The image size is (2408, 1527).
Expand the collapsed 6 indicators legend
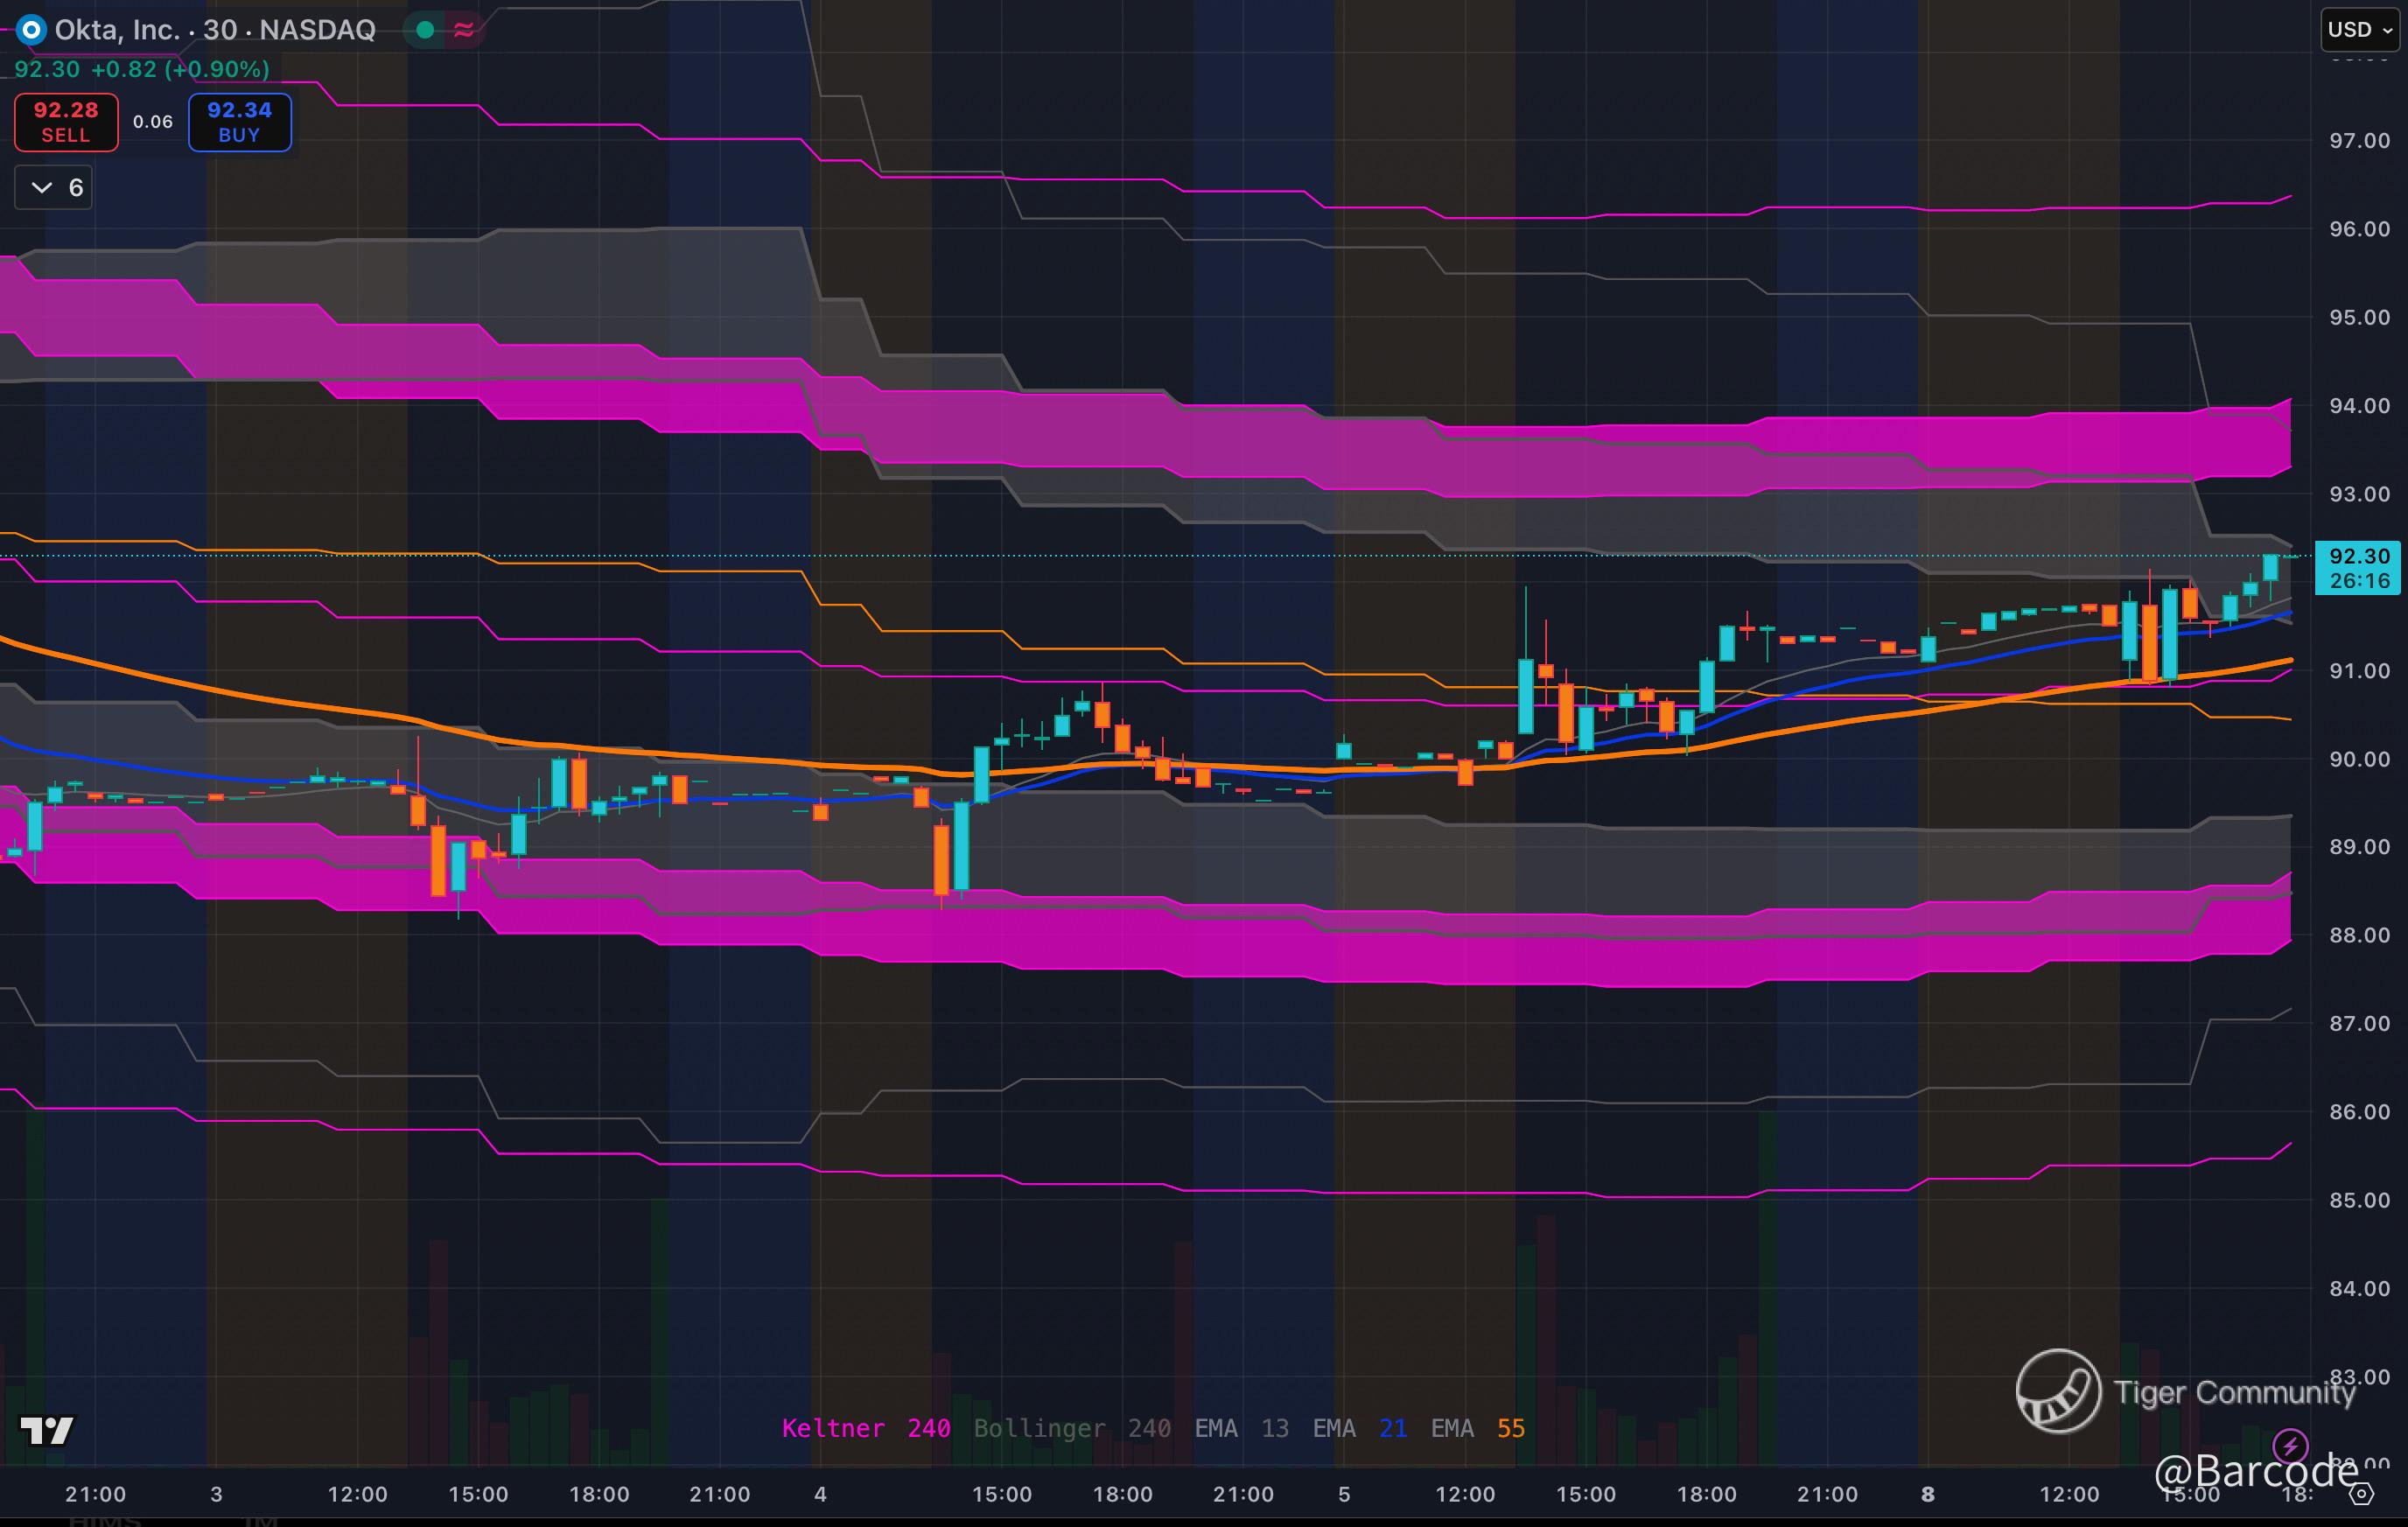coord(54,187)
